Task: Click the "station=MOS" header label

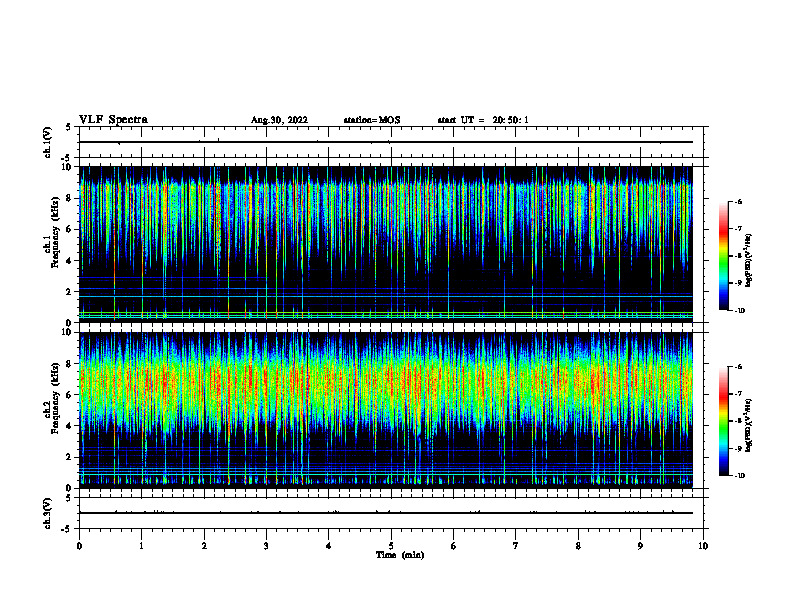Action: point(372,120)
